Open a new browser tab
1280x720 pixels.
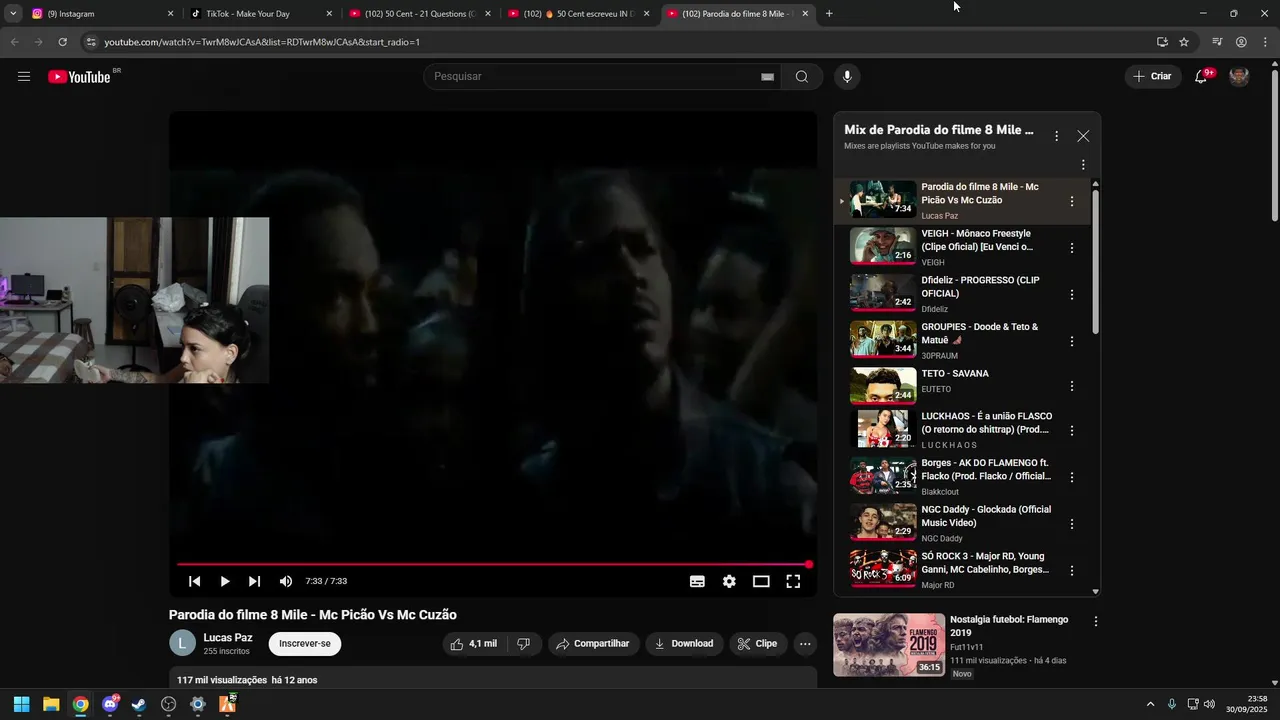click(x=829, y=14)
